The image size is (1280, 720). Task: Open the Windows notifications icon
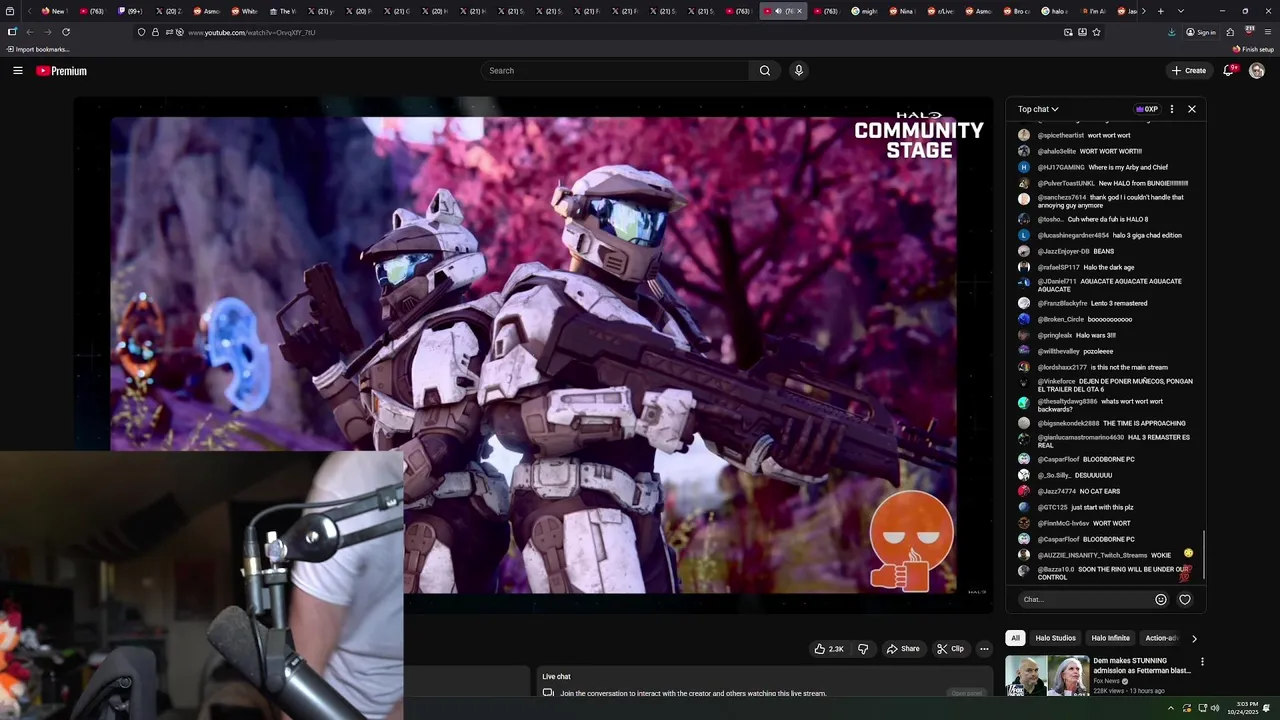pyautogui.click(x=1267, y=708)
